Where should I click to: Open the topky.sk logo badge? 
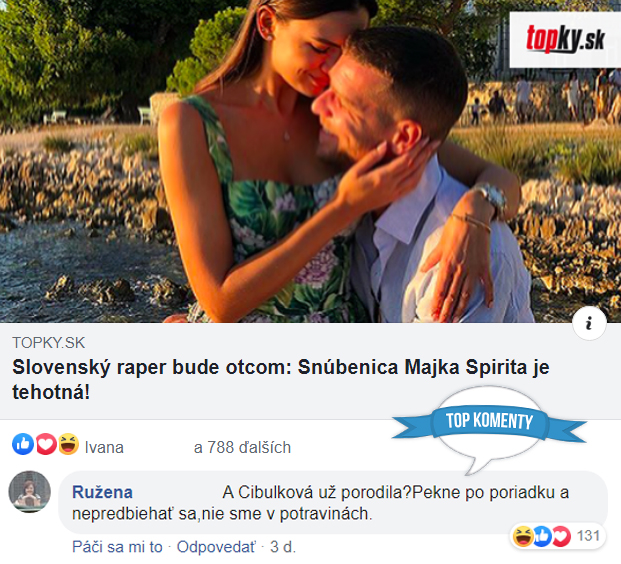(565, 39)
